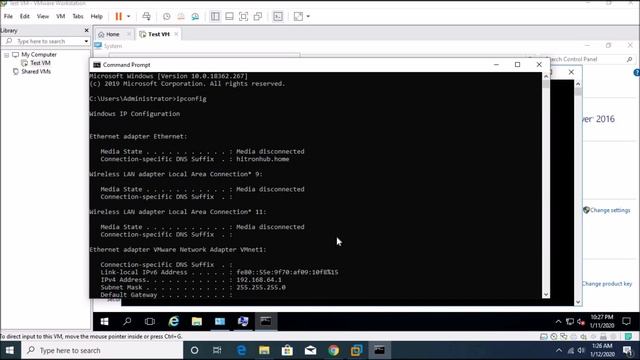
Task: Enter full screen mode
Action: pyautogui.click(x=244, y=16)
